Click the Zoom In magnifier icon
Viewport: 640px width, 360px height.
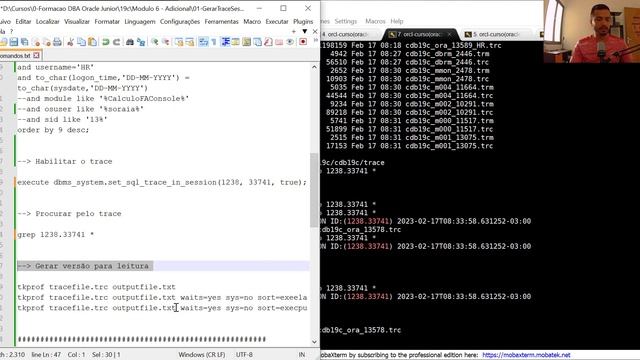pos(154,42)
